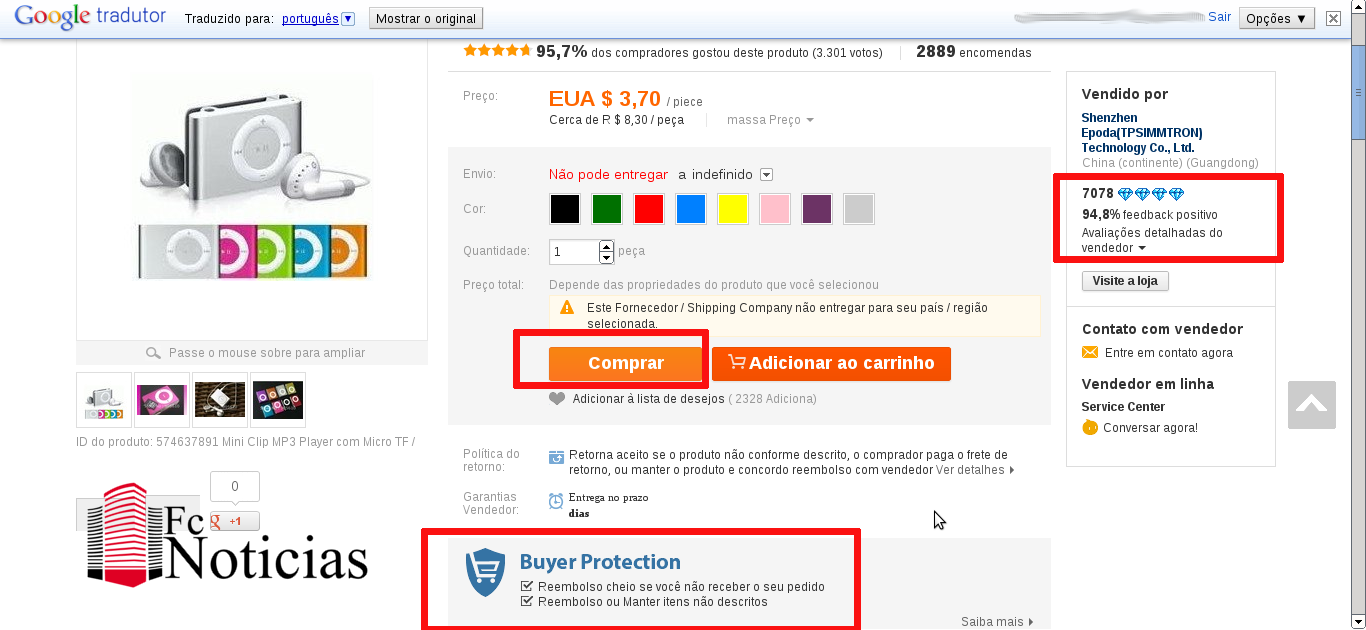
Task: Click Adicionar ao carrinho button
Action: [x=831, y=364]
